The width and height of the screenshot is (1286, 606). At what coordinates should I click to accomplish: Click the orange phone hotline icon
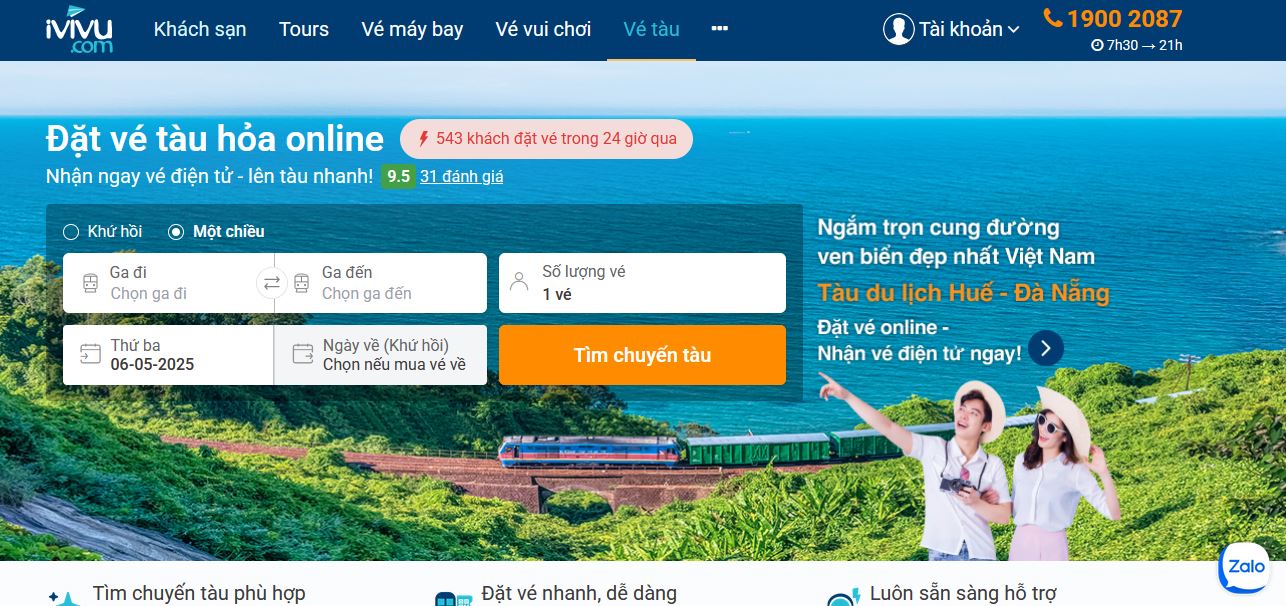(x=1052, y=18)
